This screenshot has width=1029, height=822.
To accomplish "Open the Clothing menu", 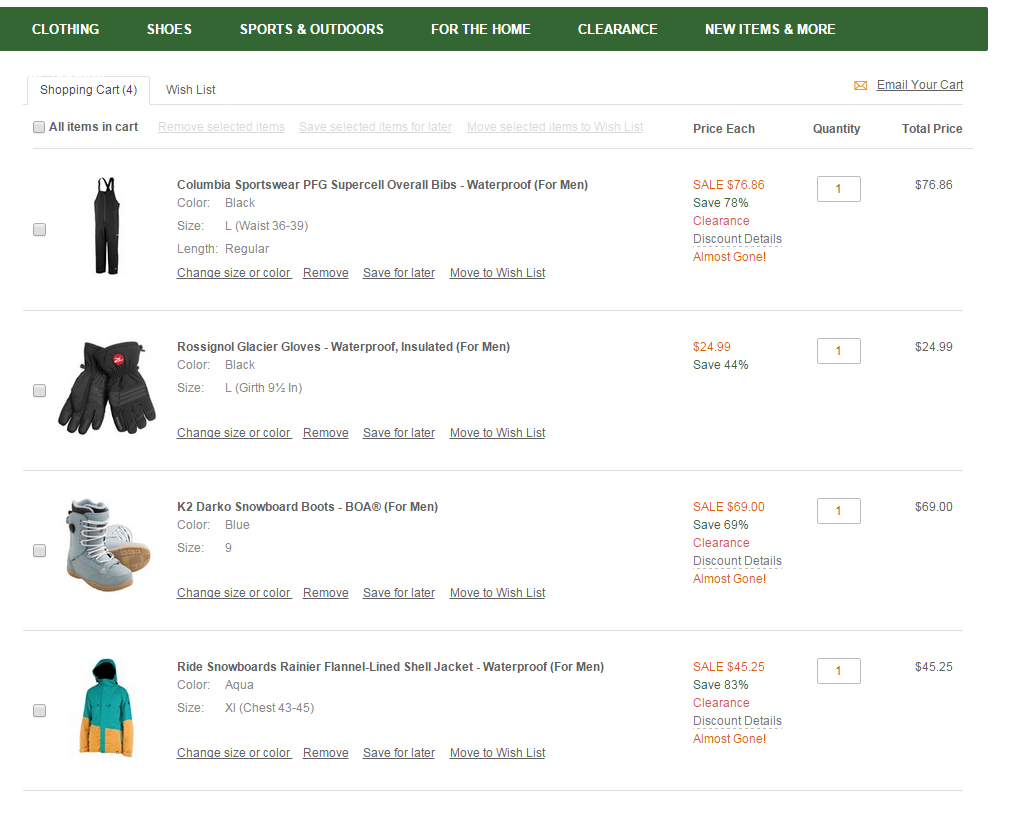I will click(66, 29).
